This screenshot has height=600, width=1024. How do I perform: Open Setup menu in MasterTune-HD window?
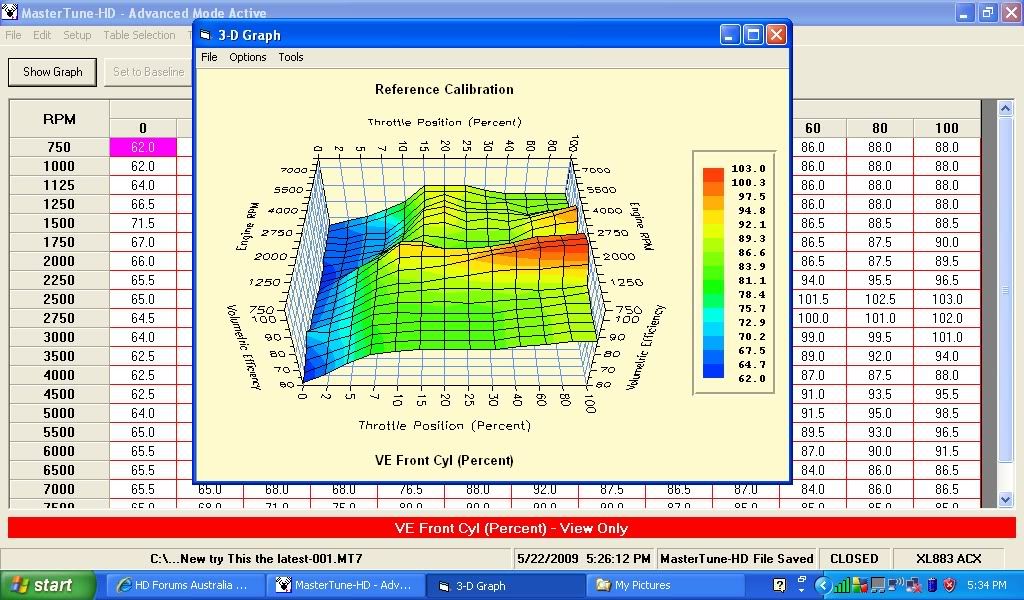click(77, 35)
